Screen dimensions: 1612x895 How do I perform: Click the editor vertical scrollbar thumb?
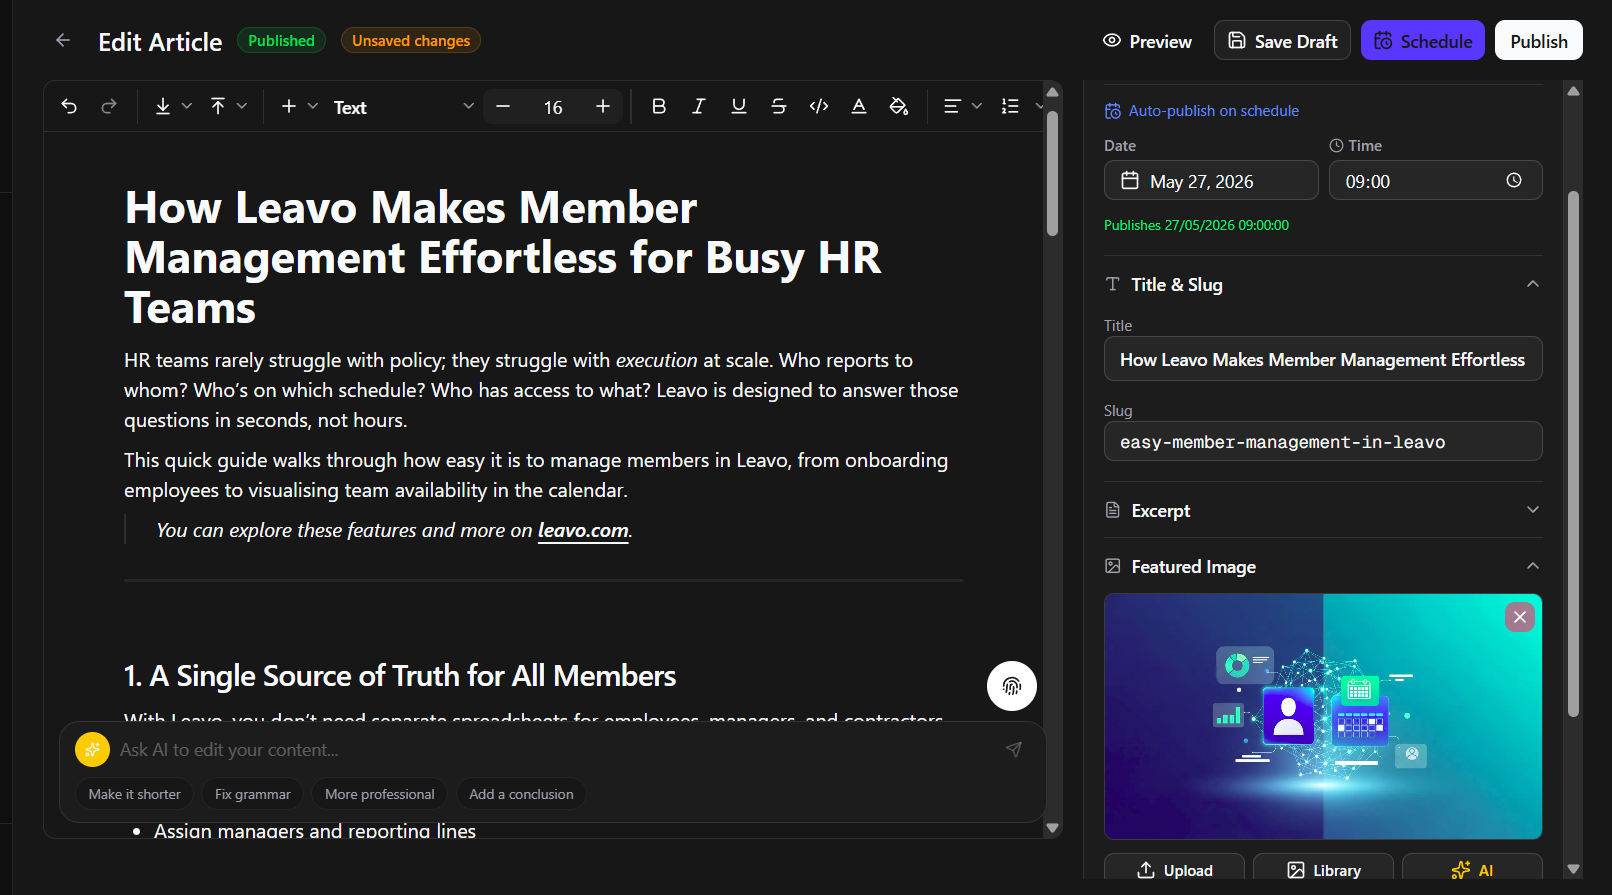(1052, 172)
